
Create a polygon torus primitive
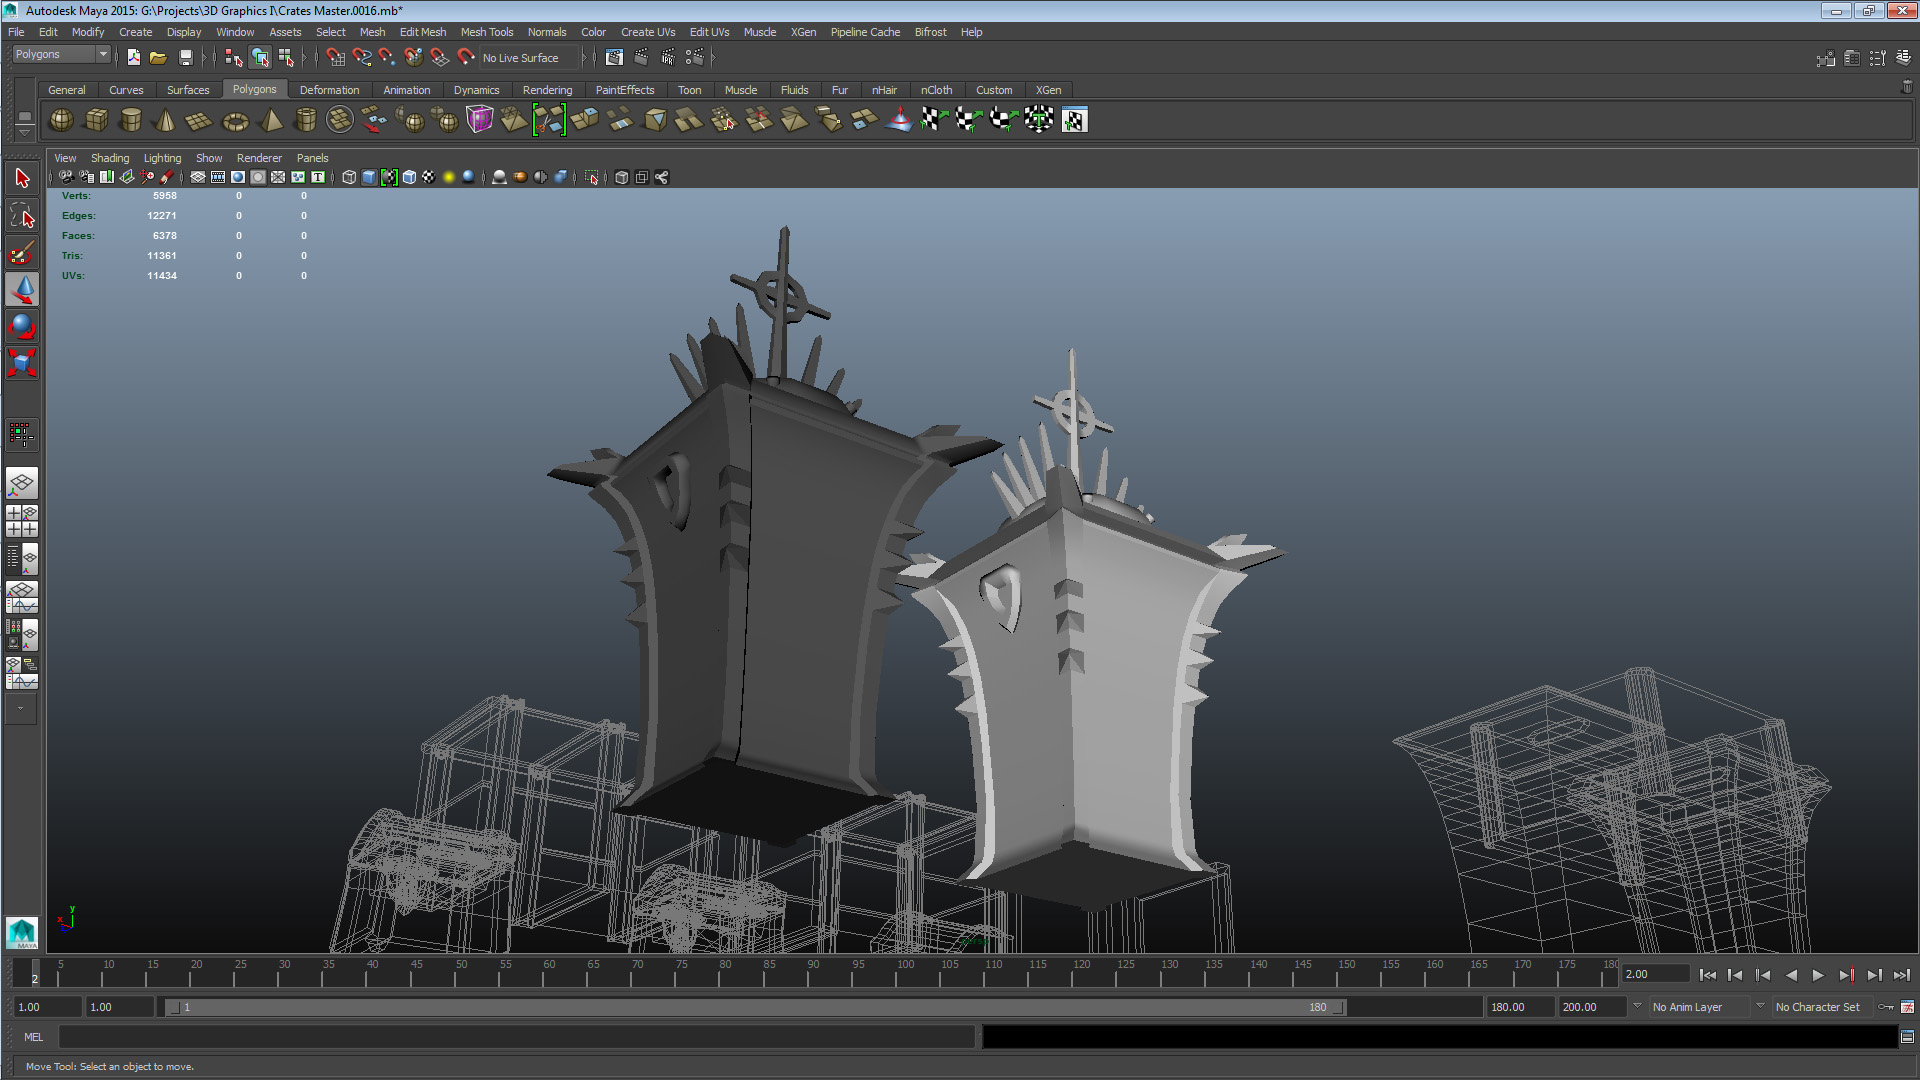[235, 120]
